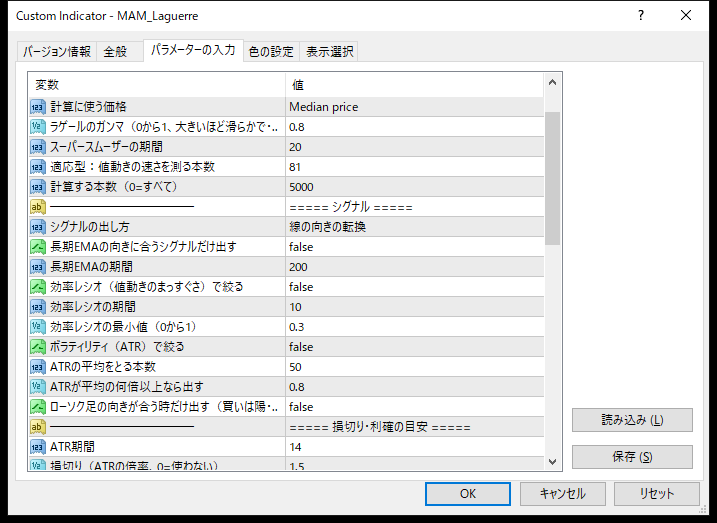Click the bool icon beside ボラティリティ（ATR）で絞る
This screenshot has height=523, width=717.
point(38,347)
